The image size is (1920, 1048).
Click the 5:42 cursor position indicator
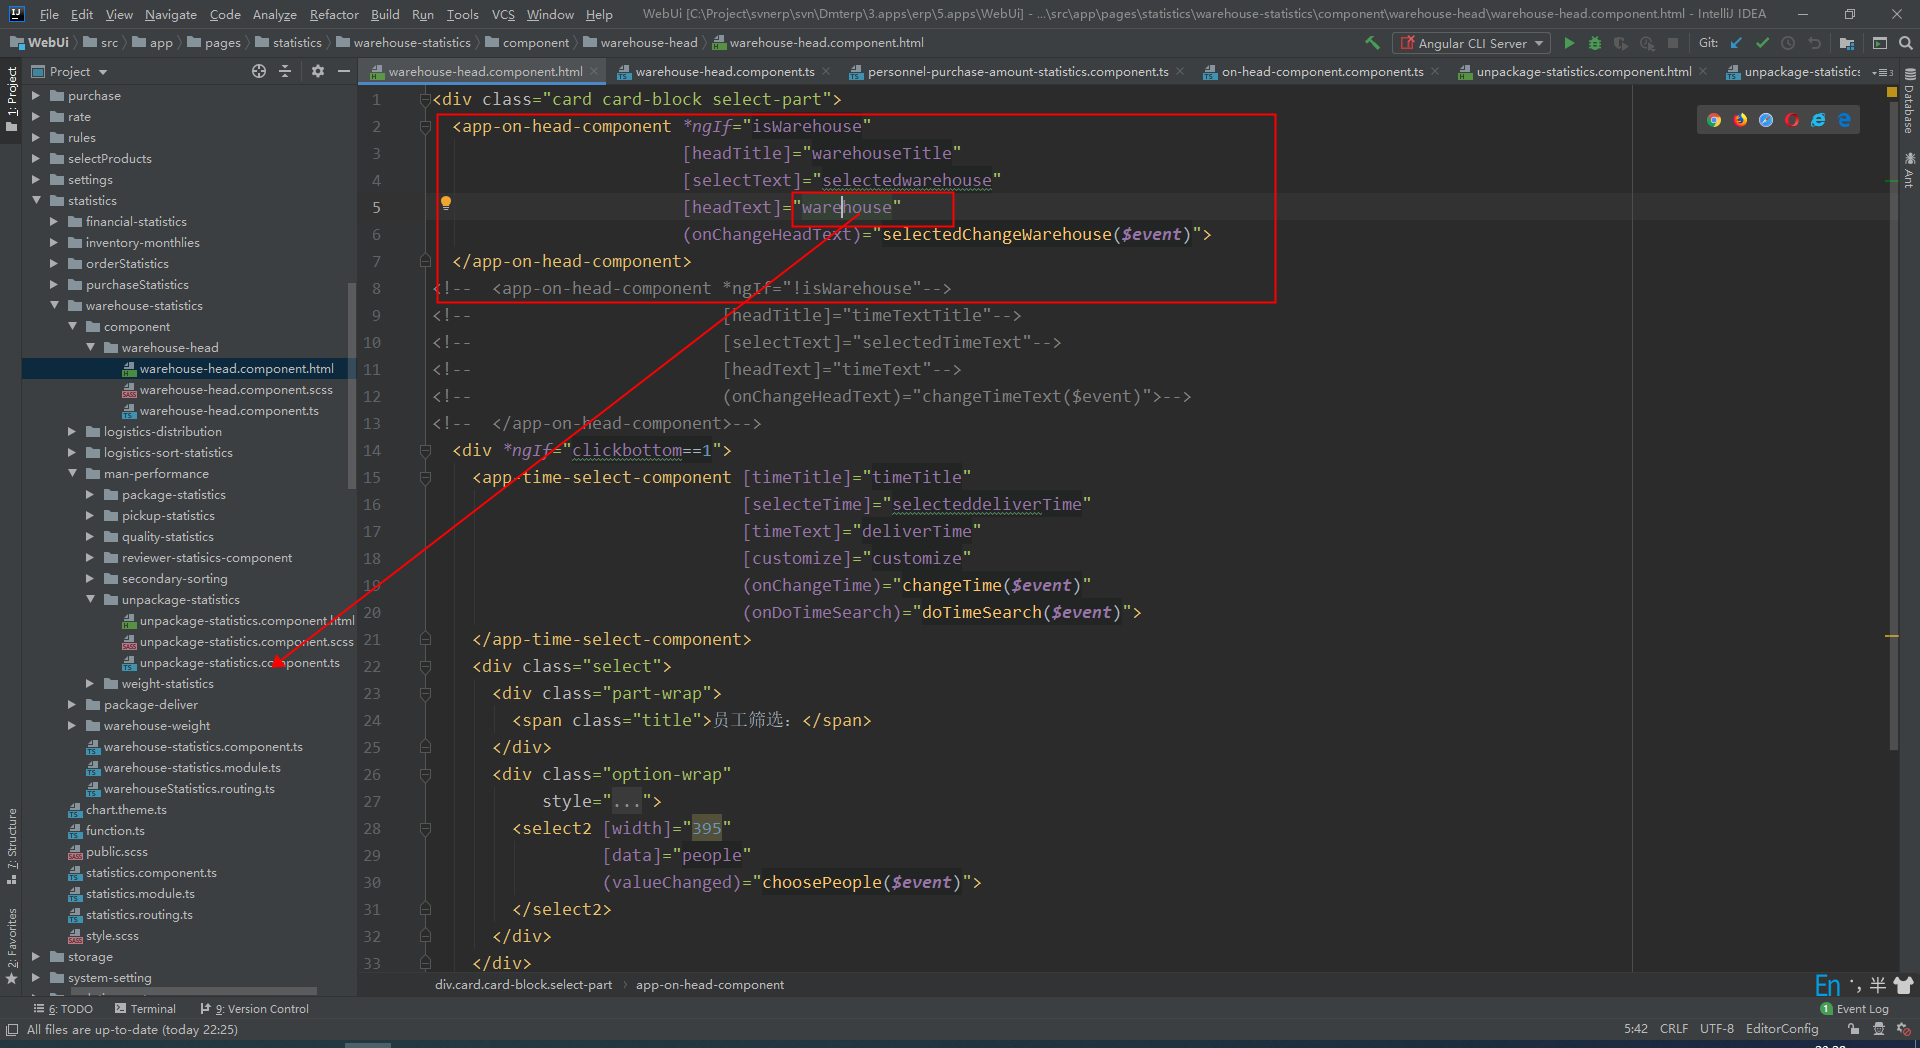coord(1636,1029)
